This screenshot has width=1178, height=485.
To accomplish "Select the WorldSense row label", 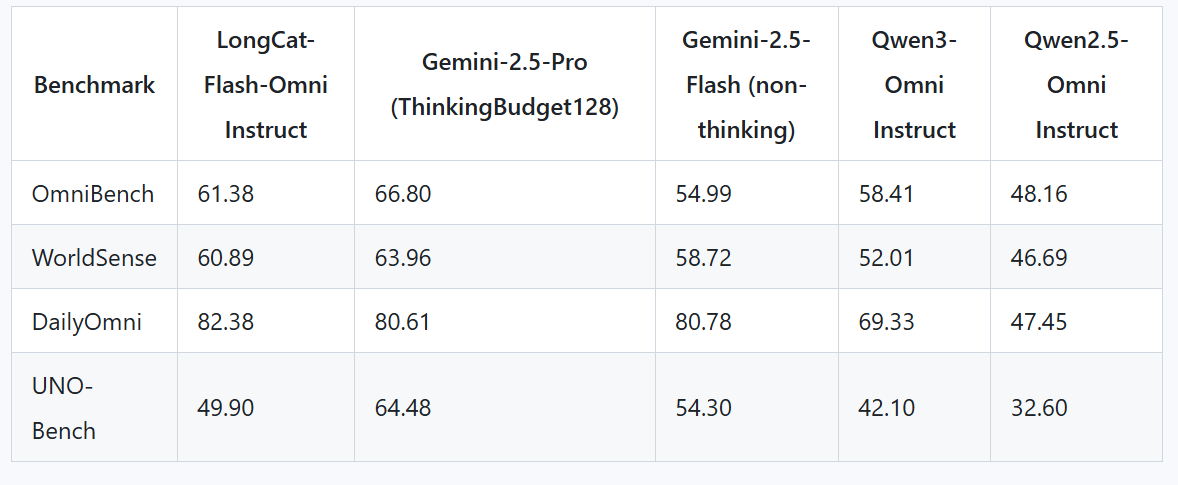I will [94, 257].
